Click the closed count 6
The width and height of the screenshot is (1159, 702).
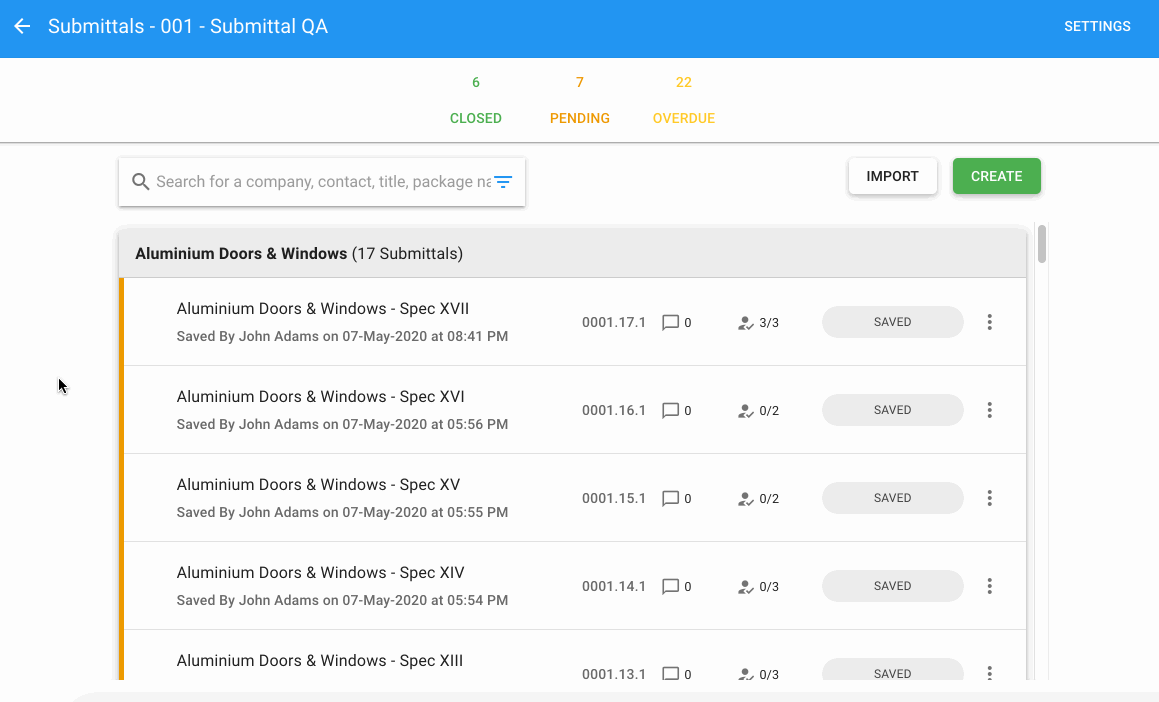476,82
